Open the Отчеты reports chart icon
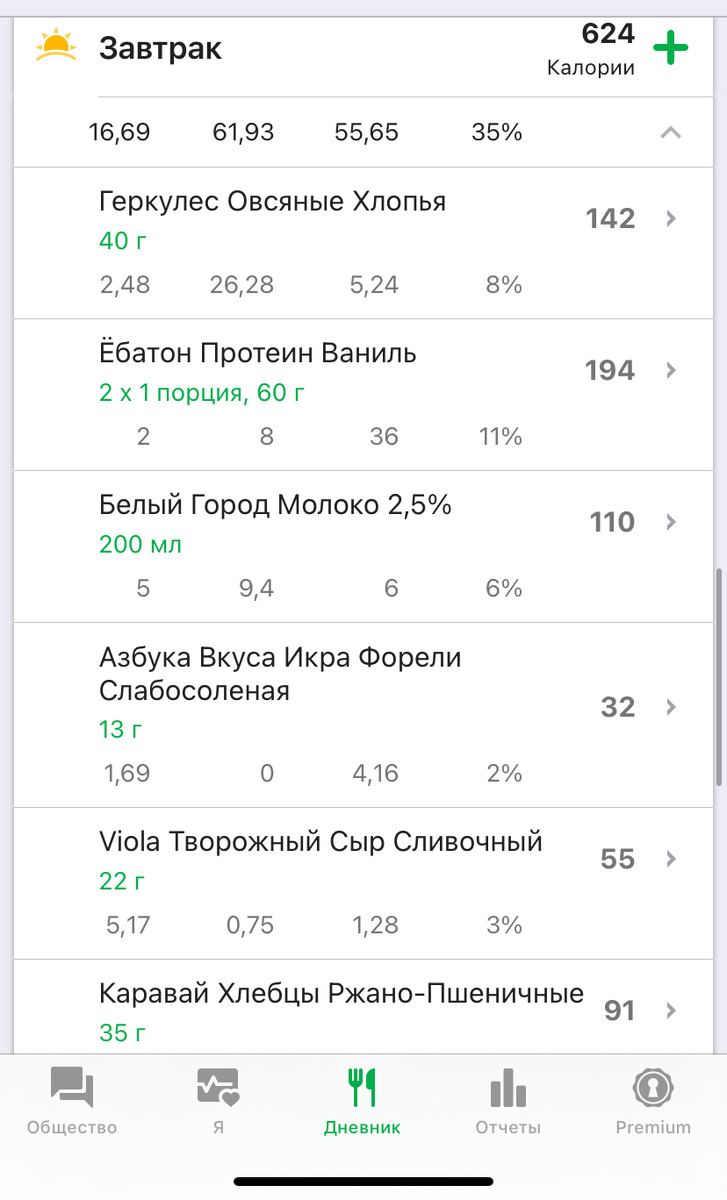This screenshot has height=1200, width=727. click(508, 1087)
